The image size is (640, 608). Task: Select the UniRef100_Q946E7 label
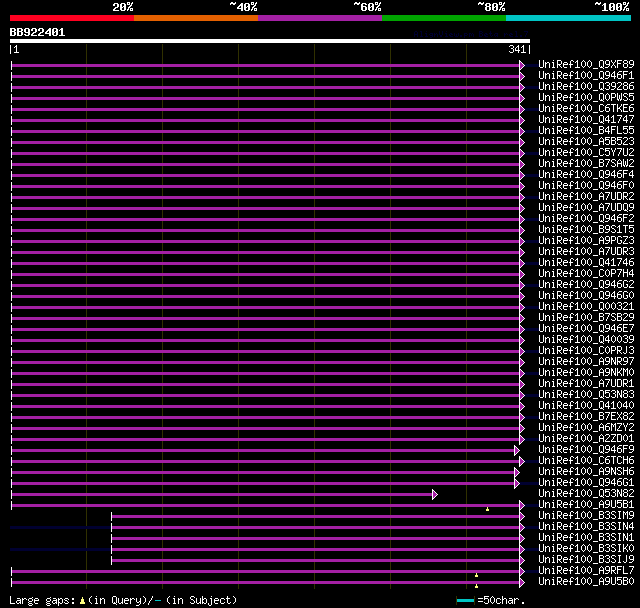[x=586, y=329]
